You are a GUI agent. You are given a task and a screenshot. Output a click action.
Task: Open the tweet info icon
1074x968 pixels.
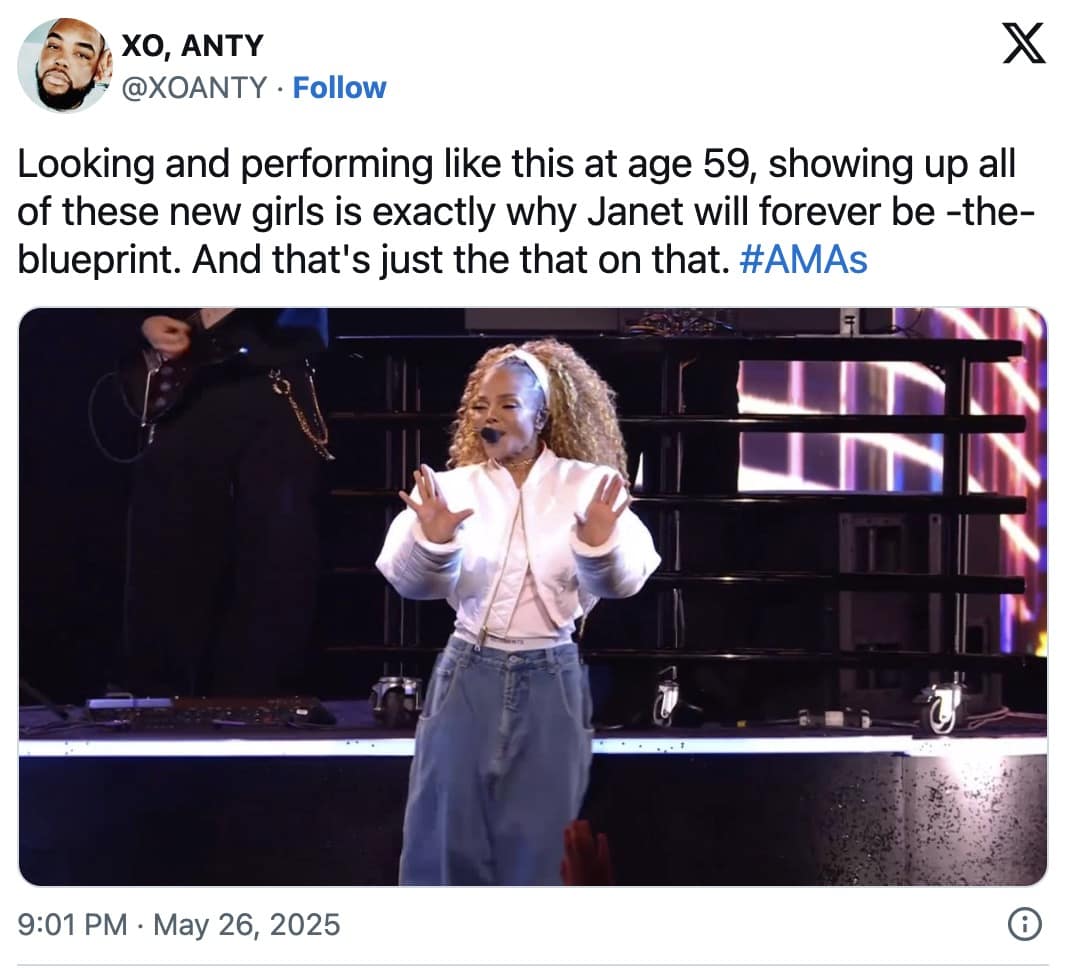[x=1021, y=925]
